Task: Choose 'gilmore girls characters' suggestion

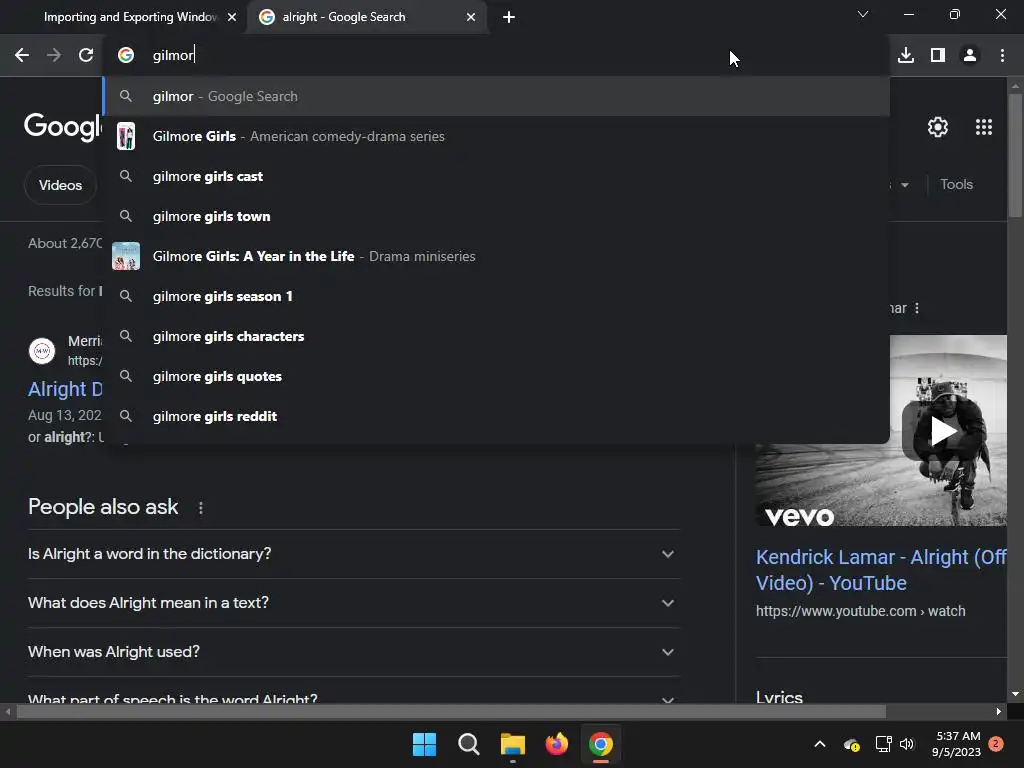Action: [x=496, y=336]
